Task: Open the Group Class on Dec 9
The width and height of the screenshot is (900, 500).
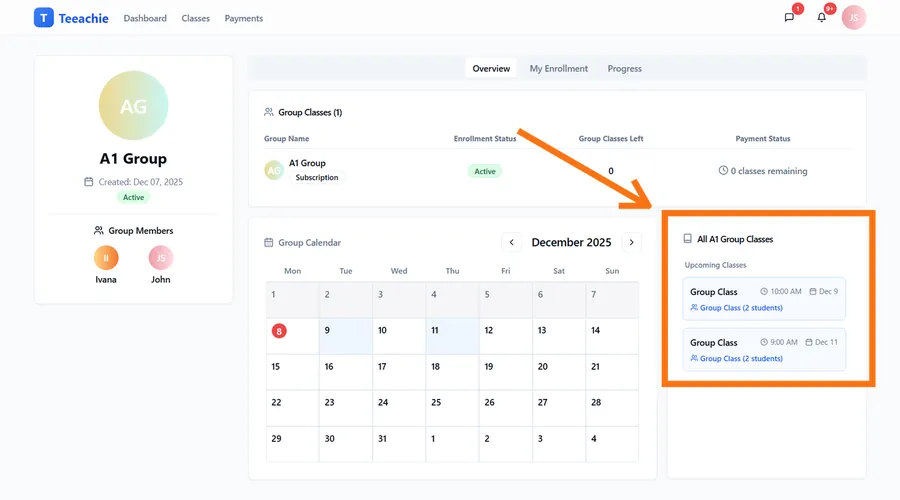Action: 764,299
